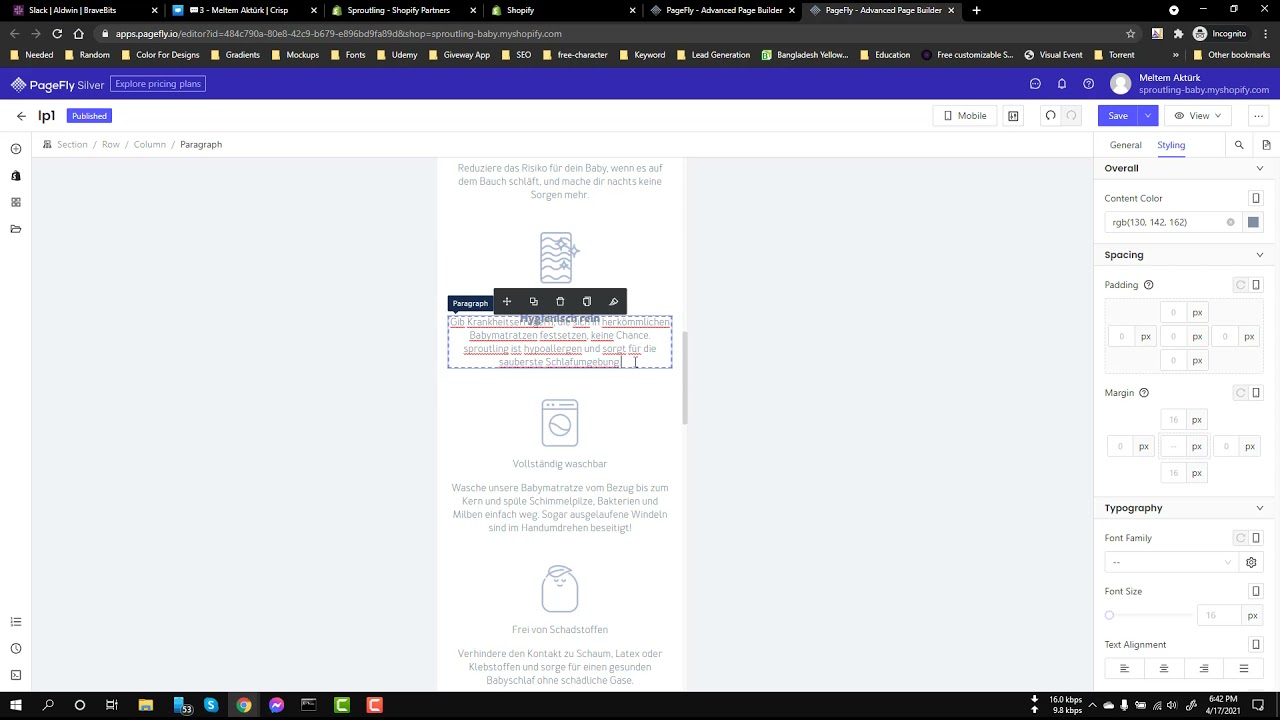Copy styling of the selected Paragraph

(587, 302)
